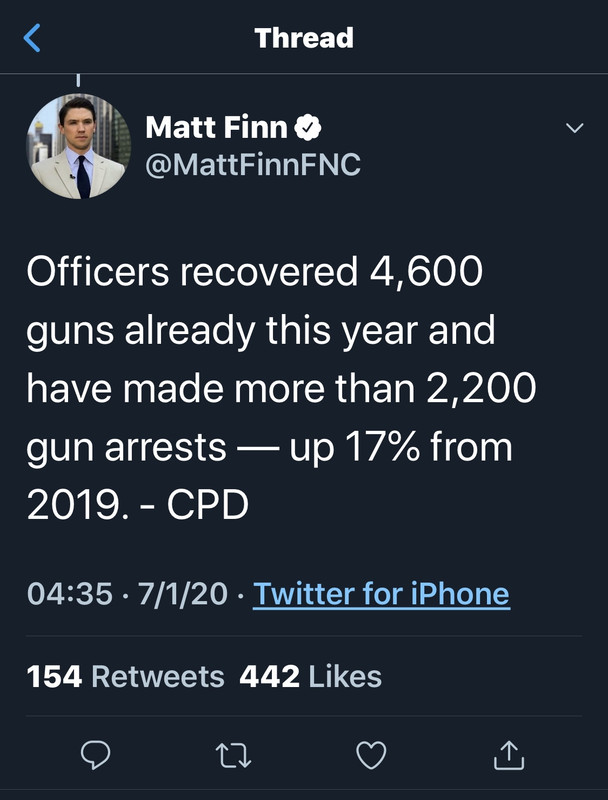The image size is (608, 800).
Task: Open profile via the Matt Finn display name
Action: pos(216,128)
